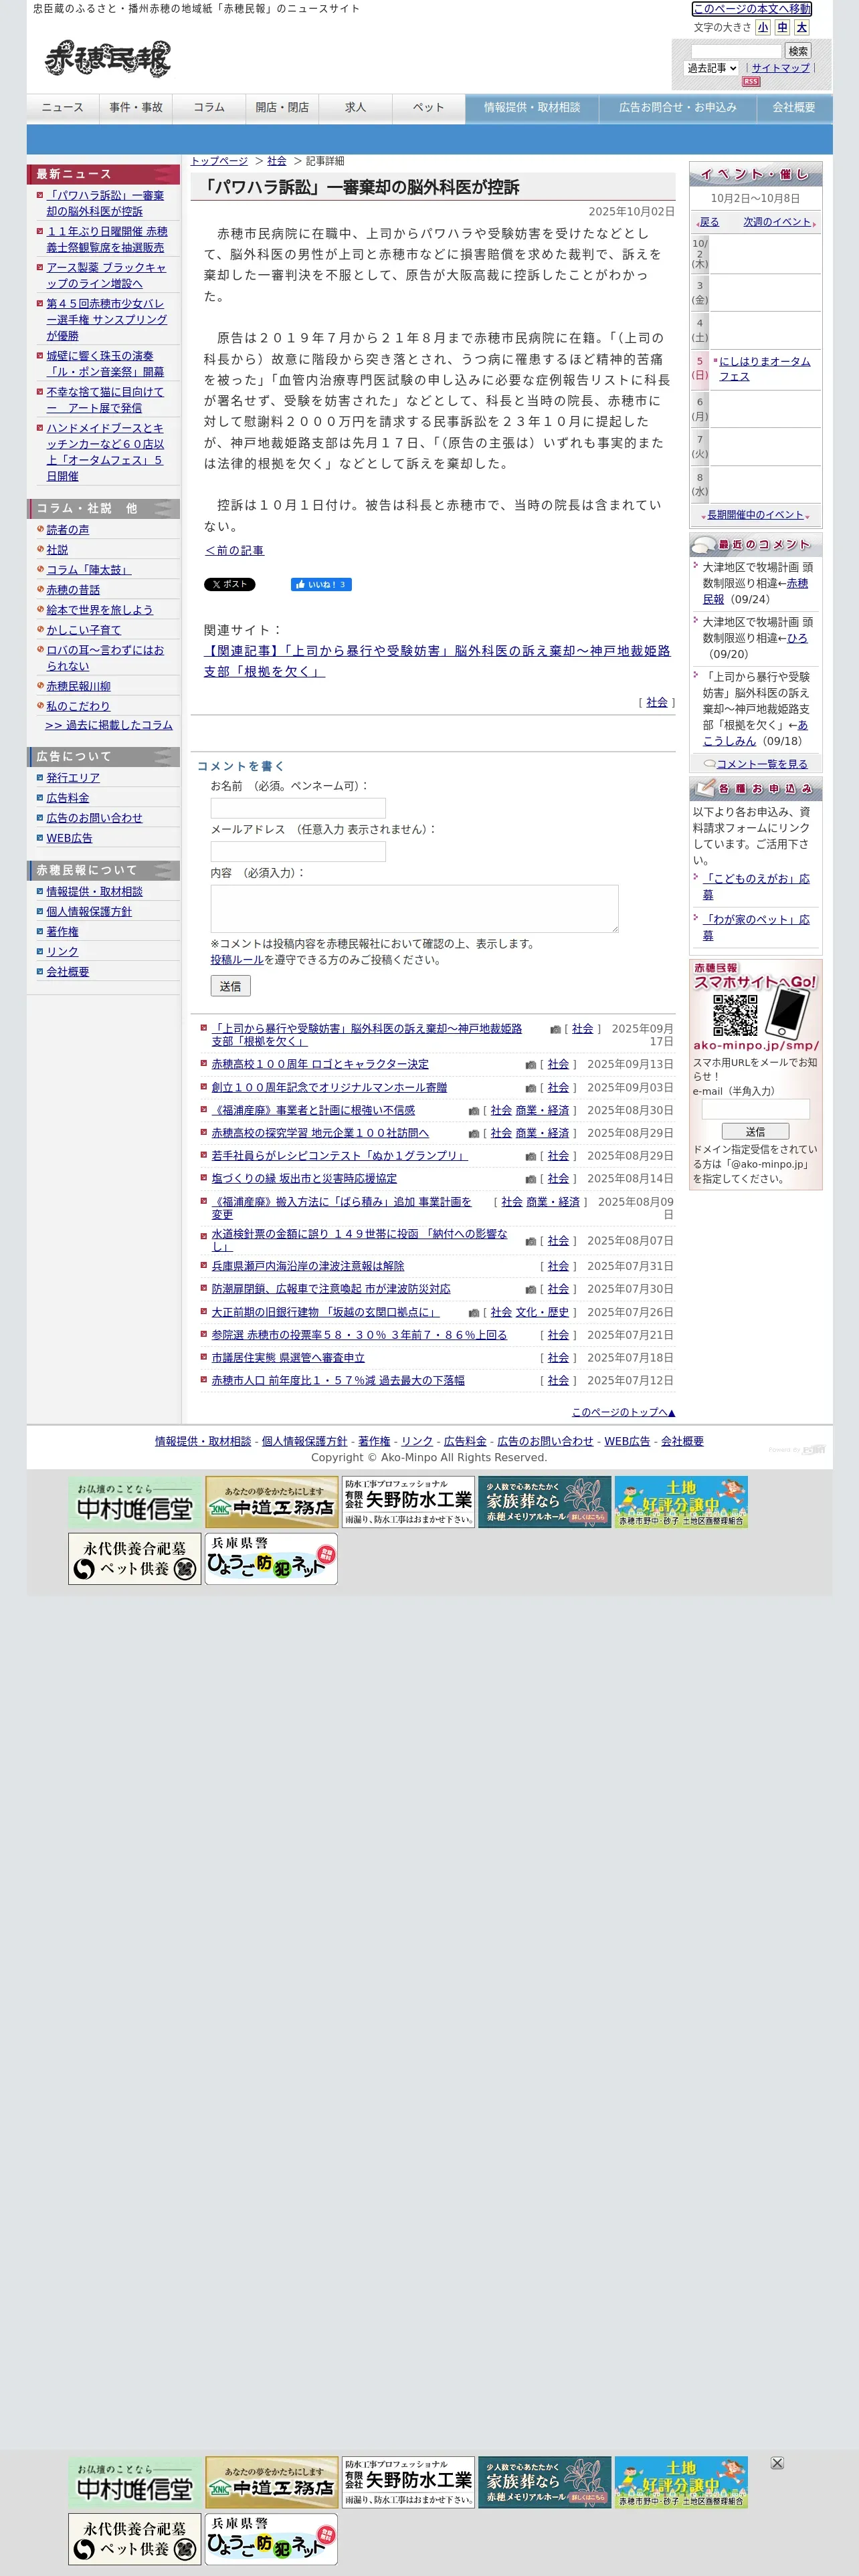Open the 読者の声 sidebar link
This screenshot has width=859, height=2576.
(x=68, y=530)
